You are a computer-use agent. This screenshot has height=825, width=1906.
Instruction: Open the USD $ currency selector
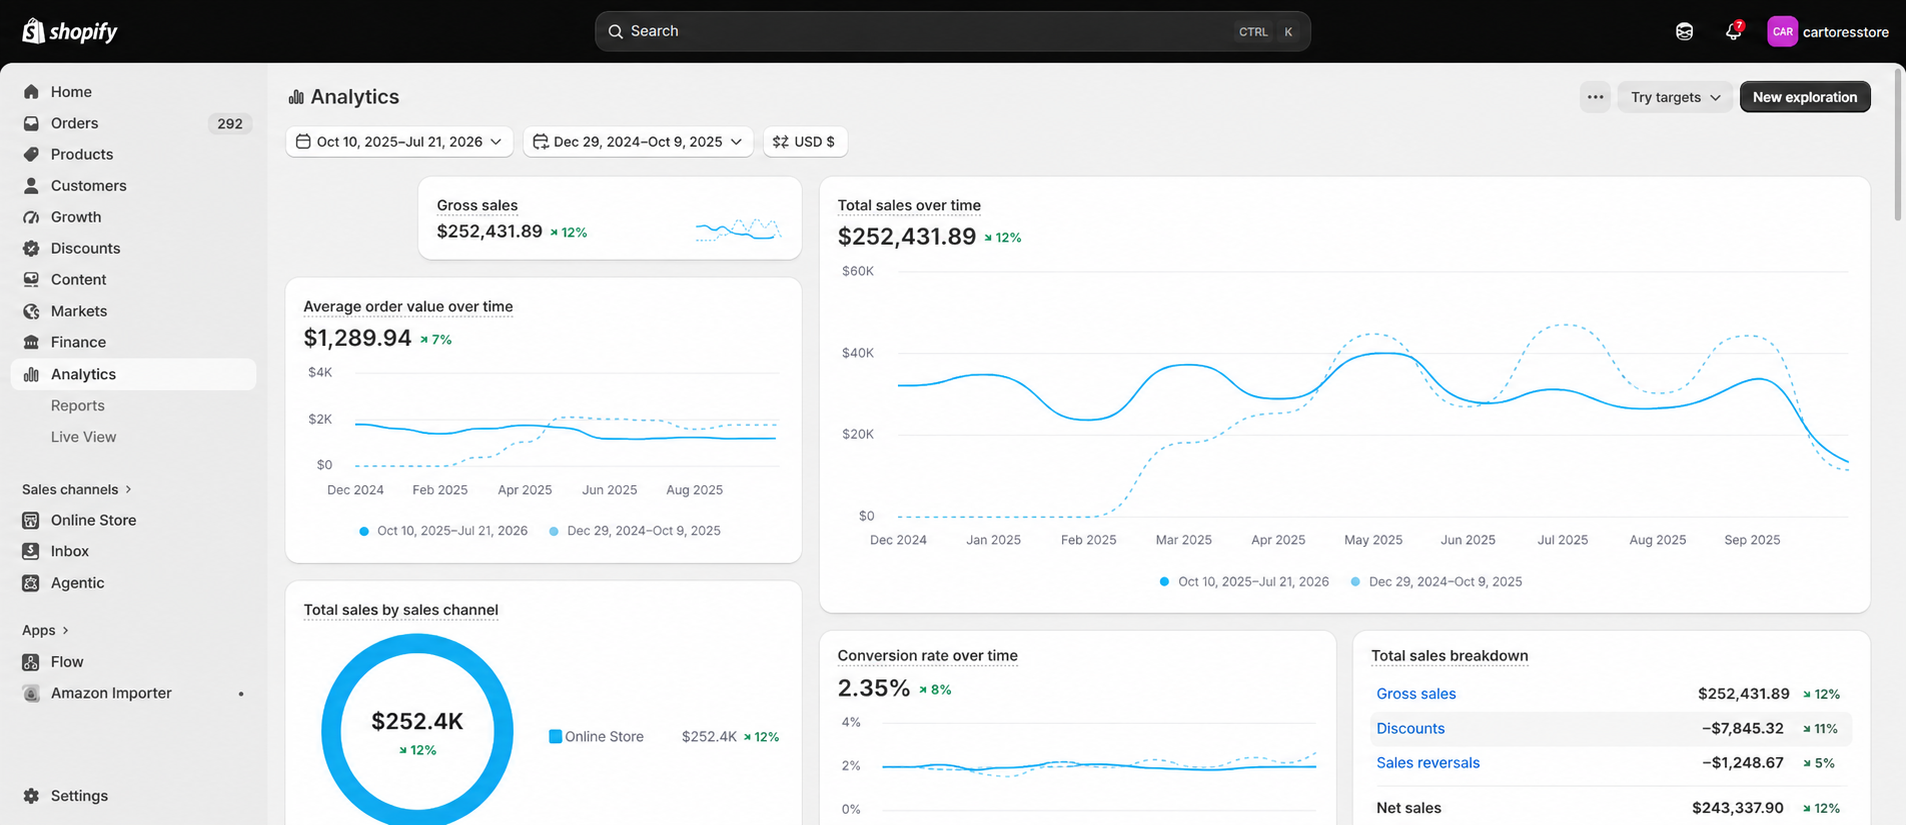[x=805, y=142]
